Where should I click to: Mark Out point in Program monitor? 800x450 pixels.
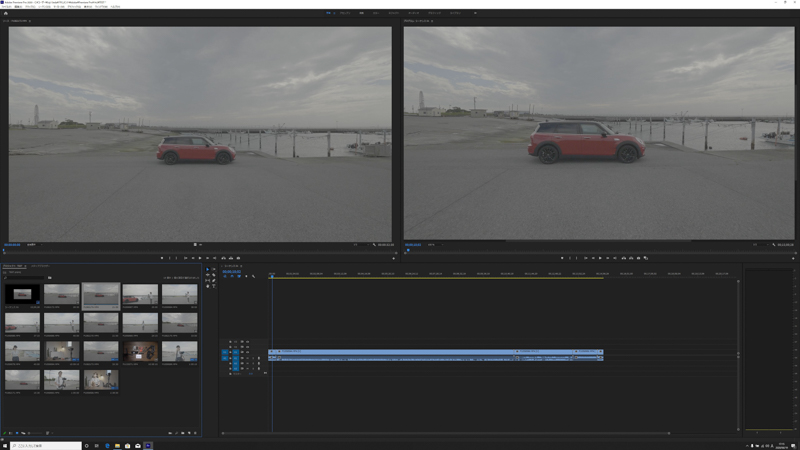[577, 258]
